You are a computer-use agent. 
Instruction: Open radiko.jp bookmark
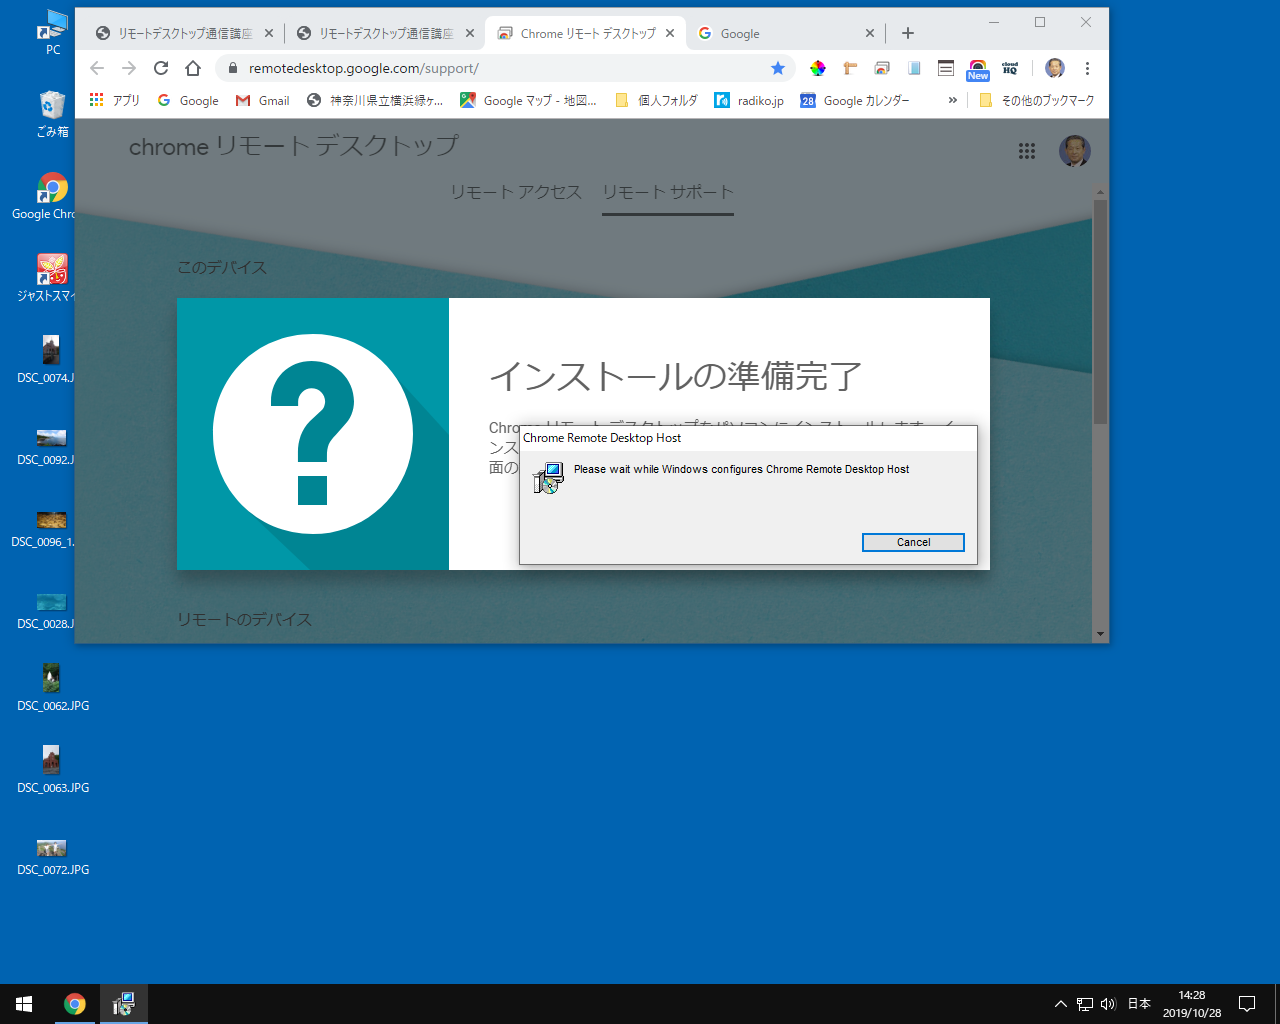pos(749,100)
